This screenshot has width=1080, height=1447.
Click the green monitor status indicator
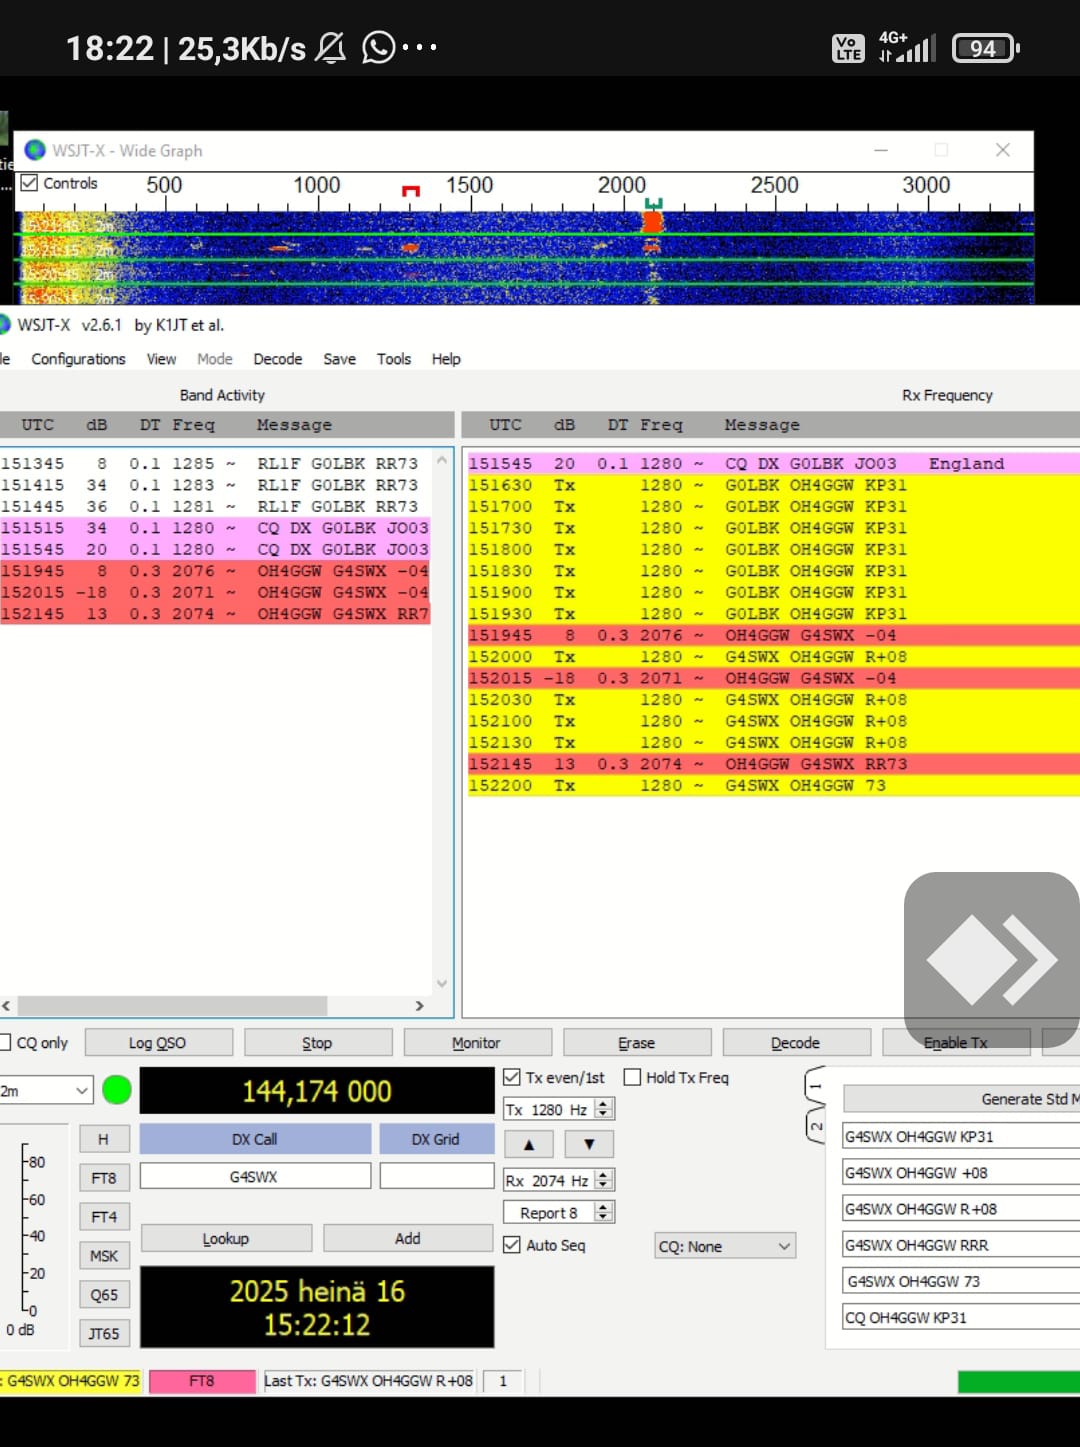[117, 1090]
